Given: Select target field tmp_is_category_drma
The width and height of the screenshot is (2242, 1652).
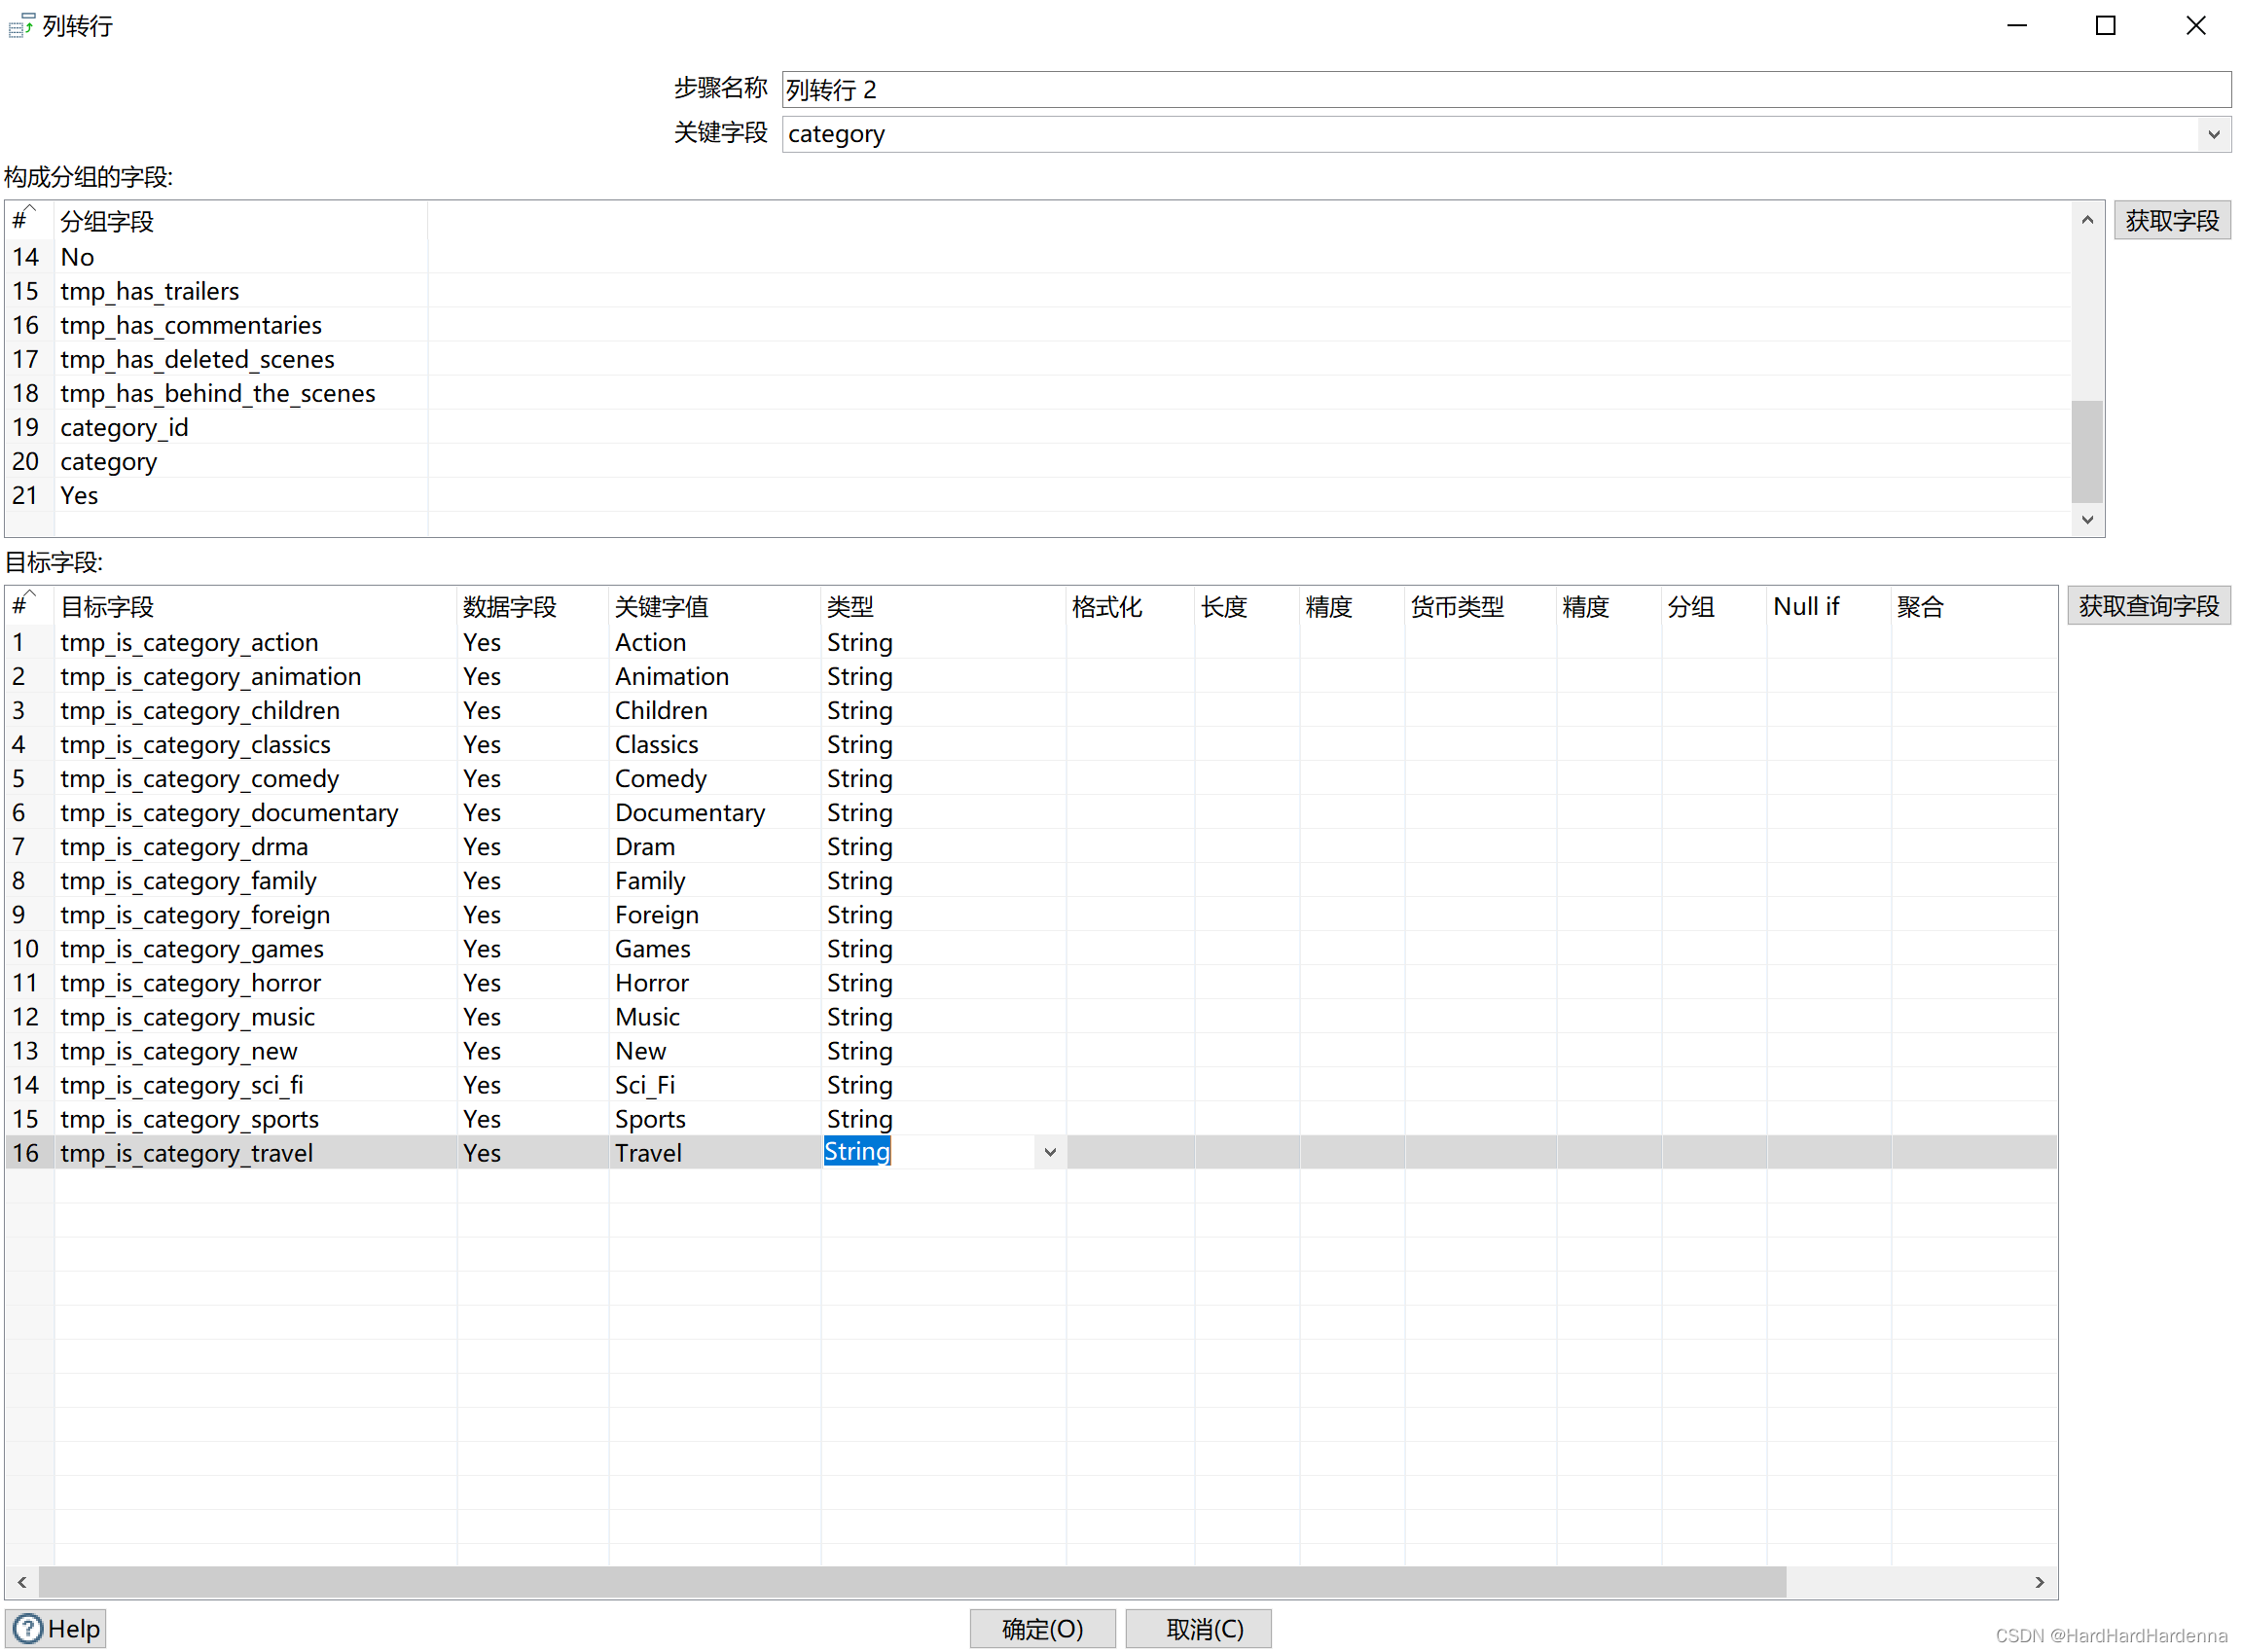Looking at the screenshot, I should pyautogui.click(x=184, y=846).
